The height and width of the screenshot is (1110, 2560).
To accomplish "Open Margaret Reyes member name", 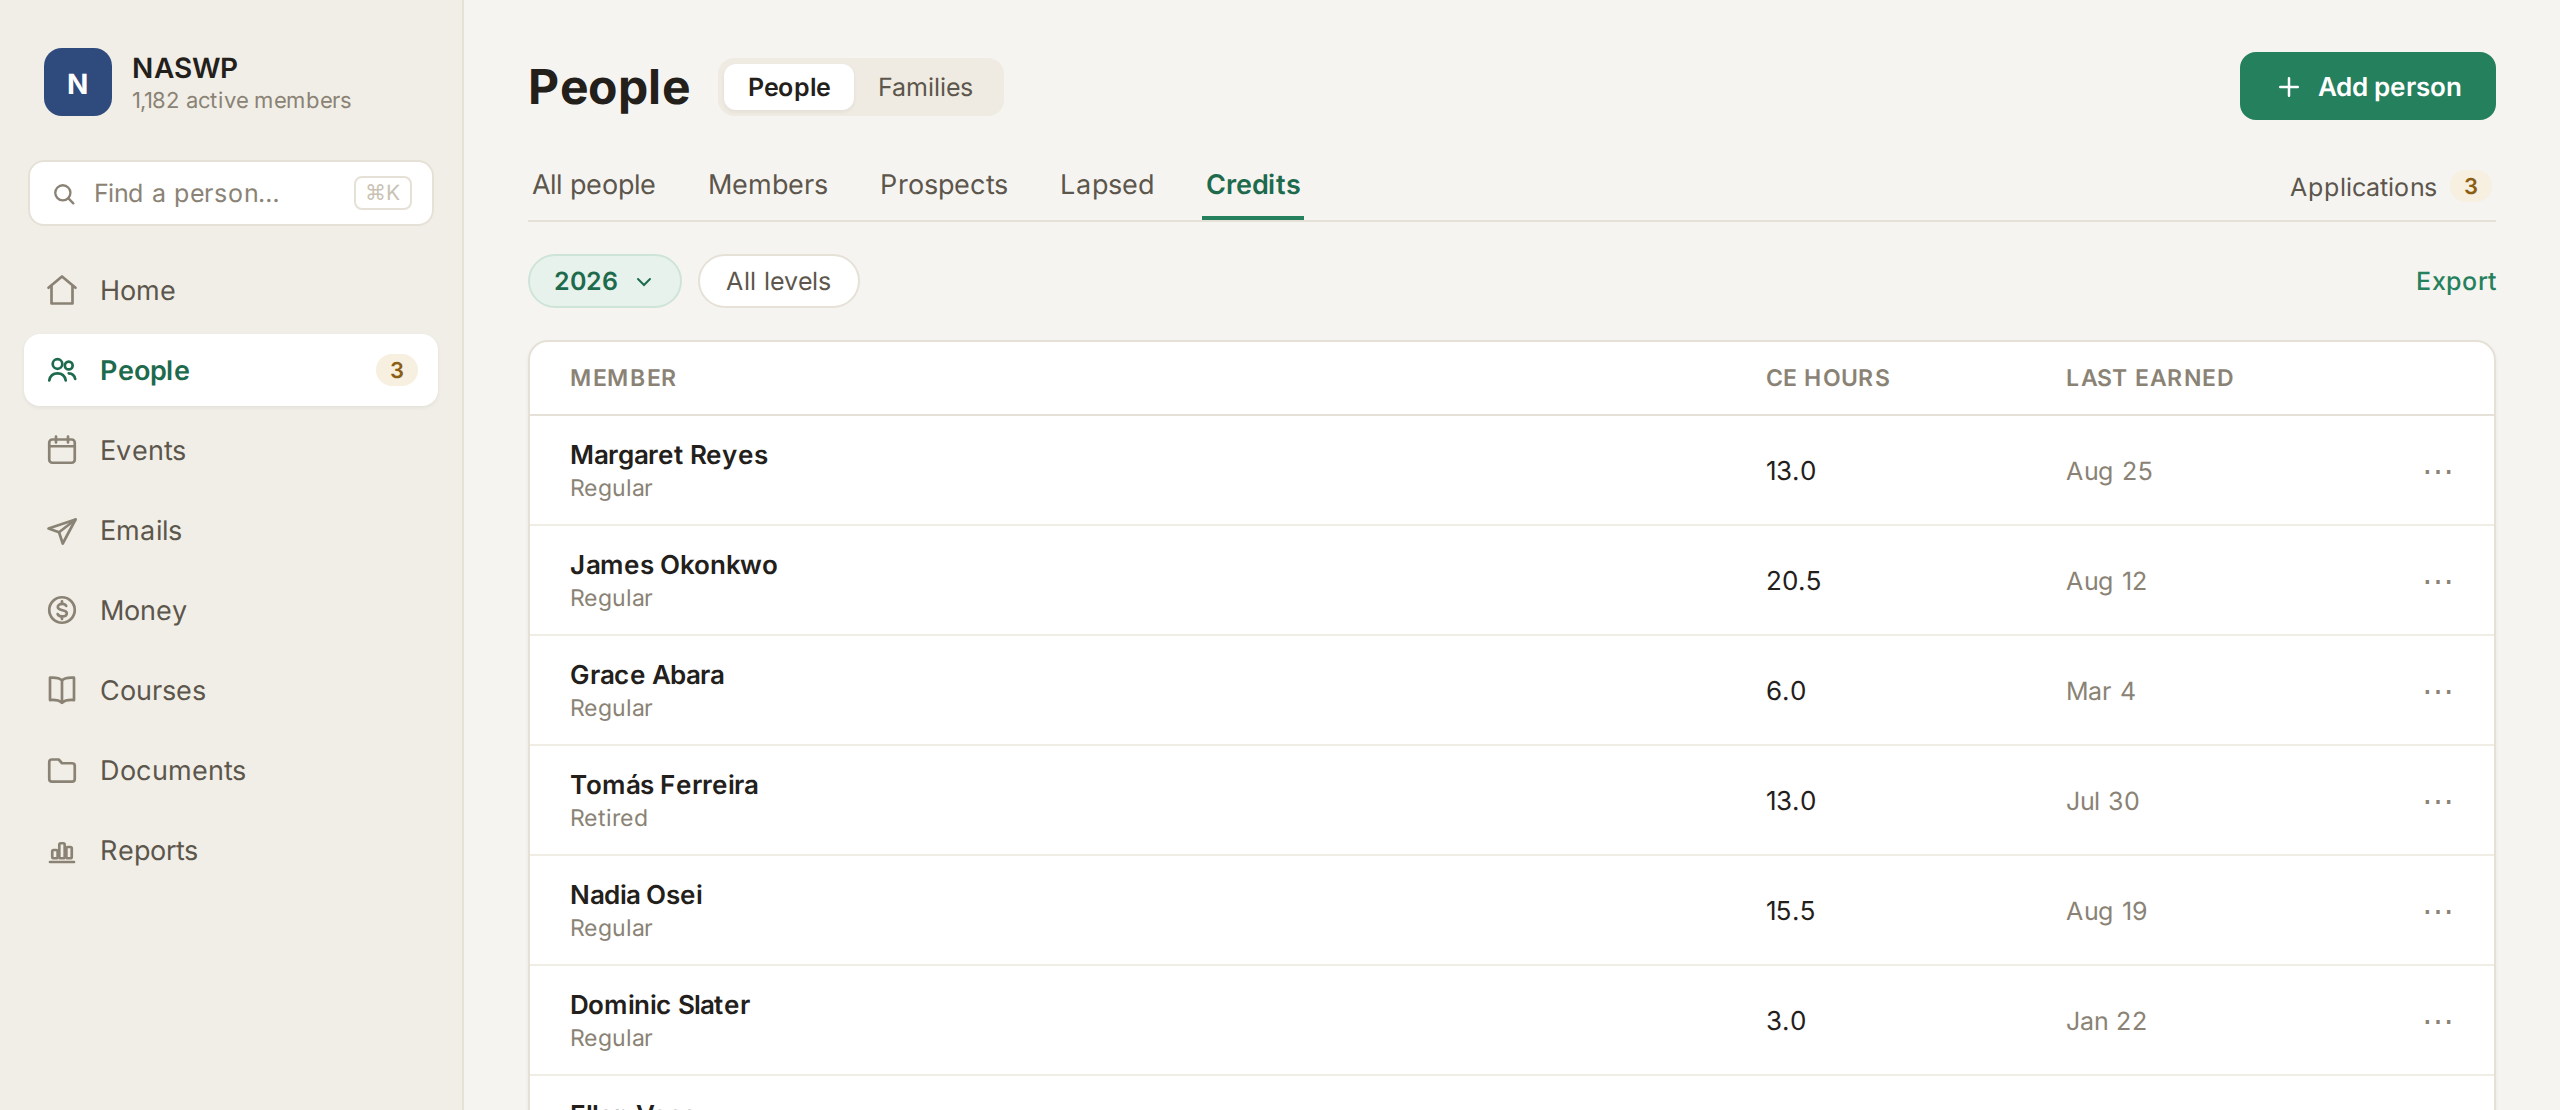I will pos(669,455).
